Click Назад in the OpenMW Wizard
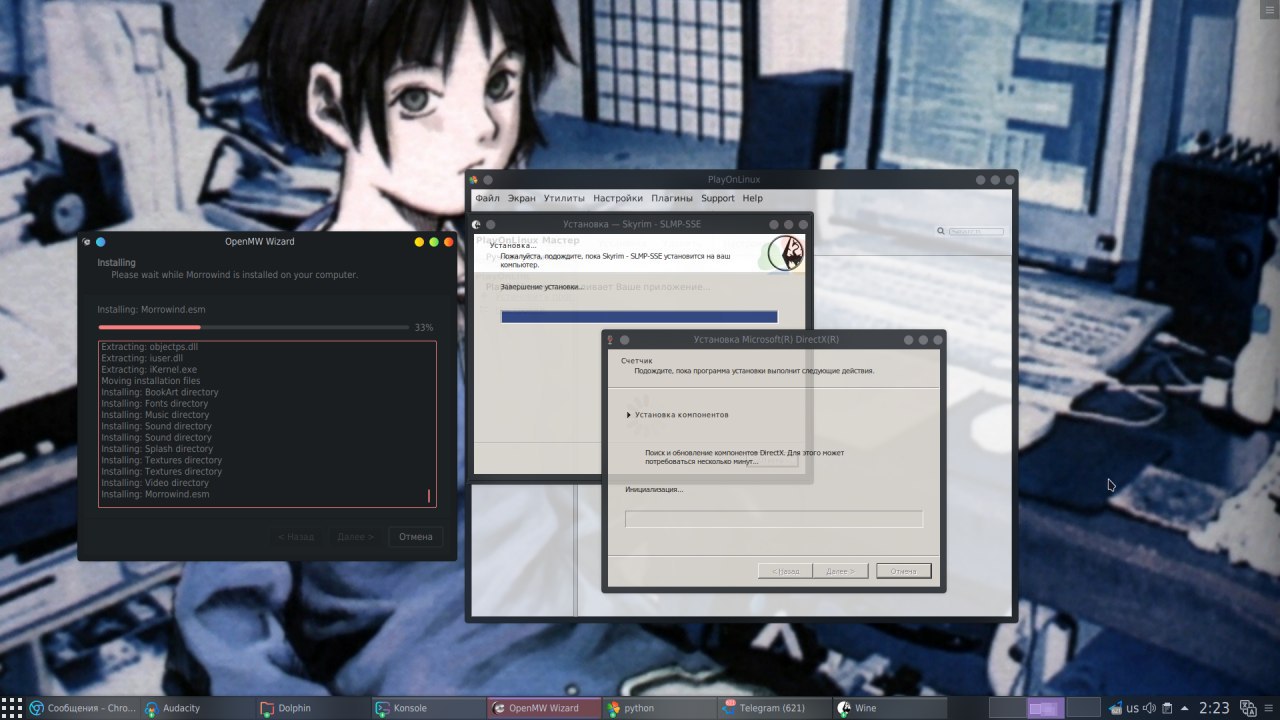The height and width of the screenshot is (720, 1280). click(295, 537)
